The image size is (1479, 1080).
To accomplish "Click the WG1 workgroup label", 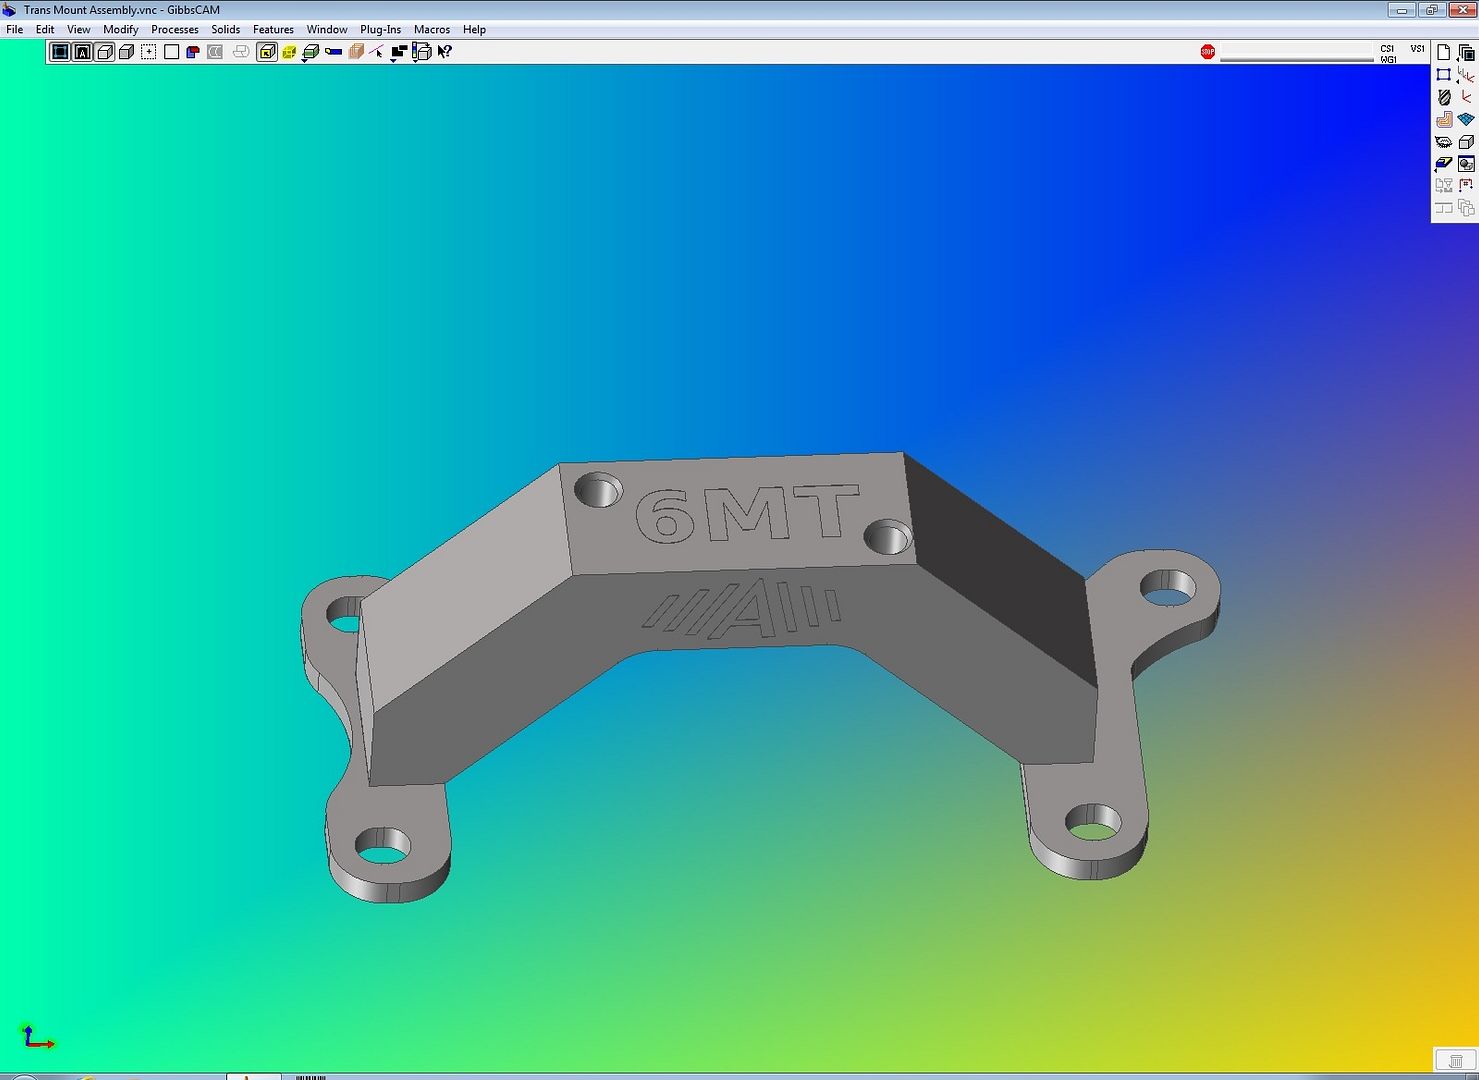I will [x=1388, y=60].
